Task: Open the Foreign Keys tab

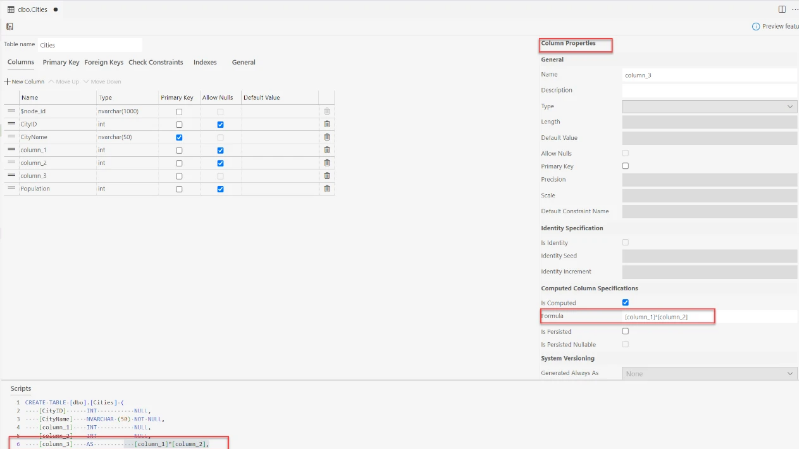Action: pos(104,62)
